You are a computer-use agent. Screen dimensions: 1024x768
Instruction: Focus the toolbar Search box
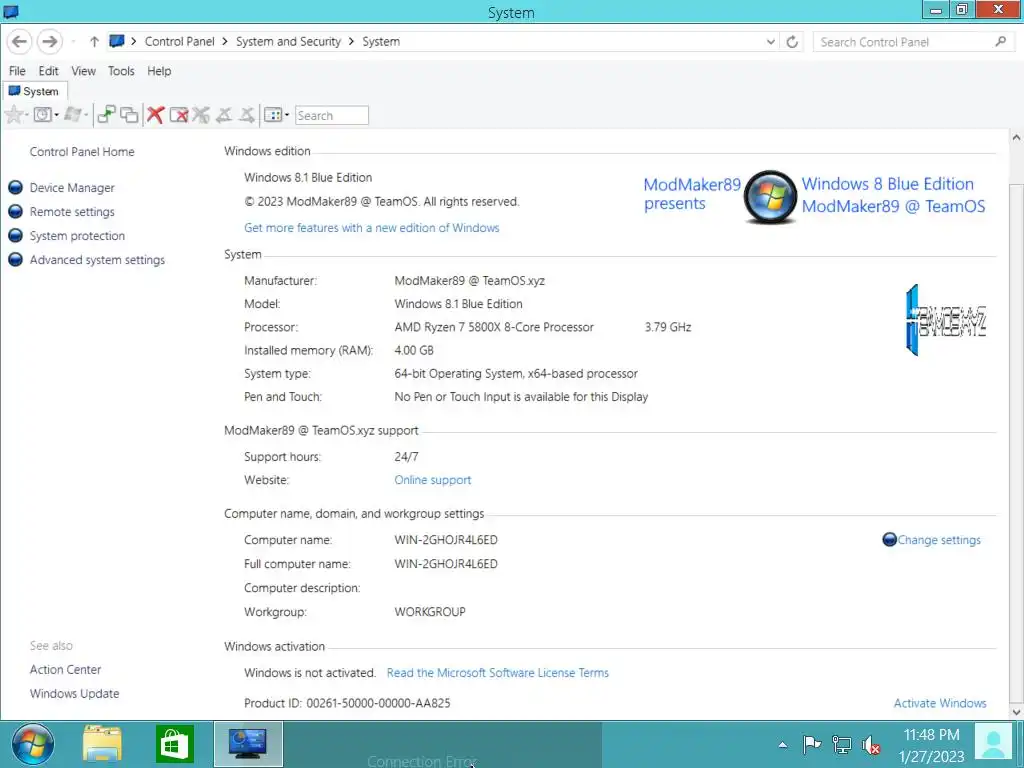tap(332, 115)
